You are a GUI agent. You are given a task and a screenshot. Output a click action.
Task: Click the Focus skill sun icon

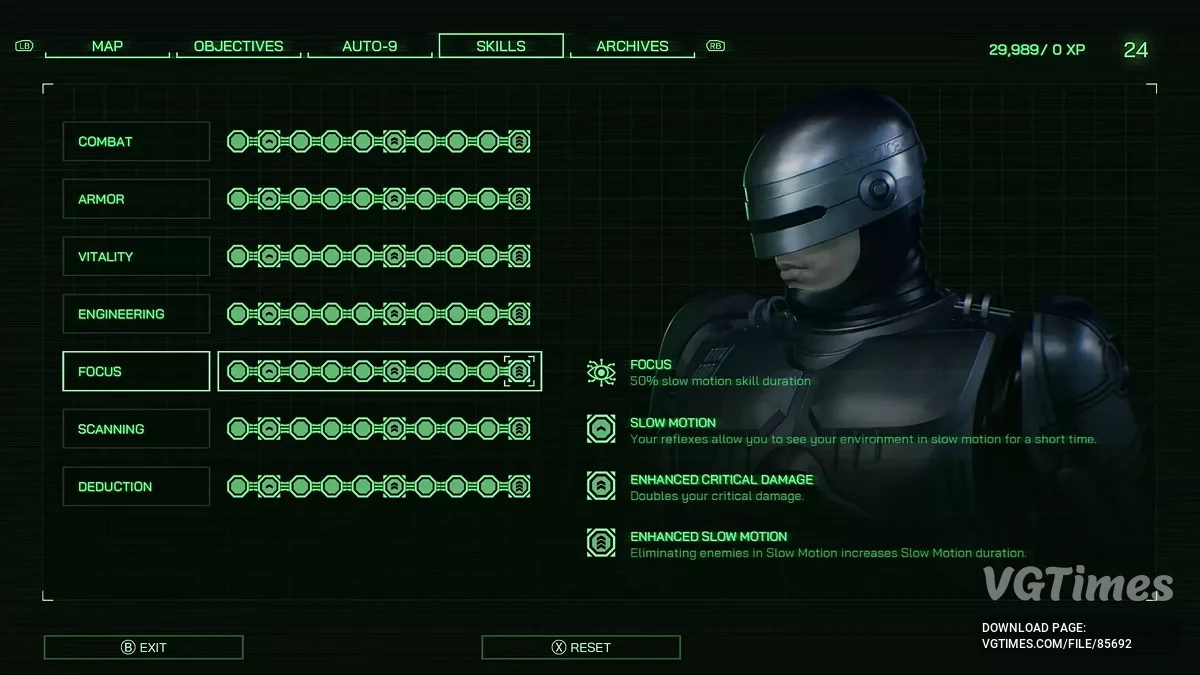(x=601, y=371)
